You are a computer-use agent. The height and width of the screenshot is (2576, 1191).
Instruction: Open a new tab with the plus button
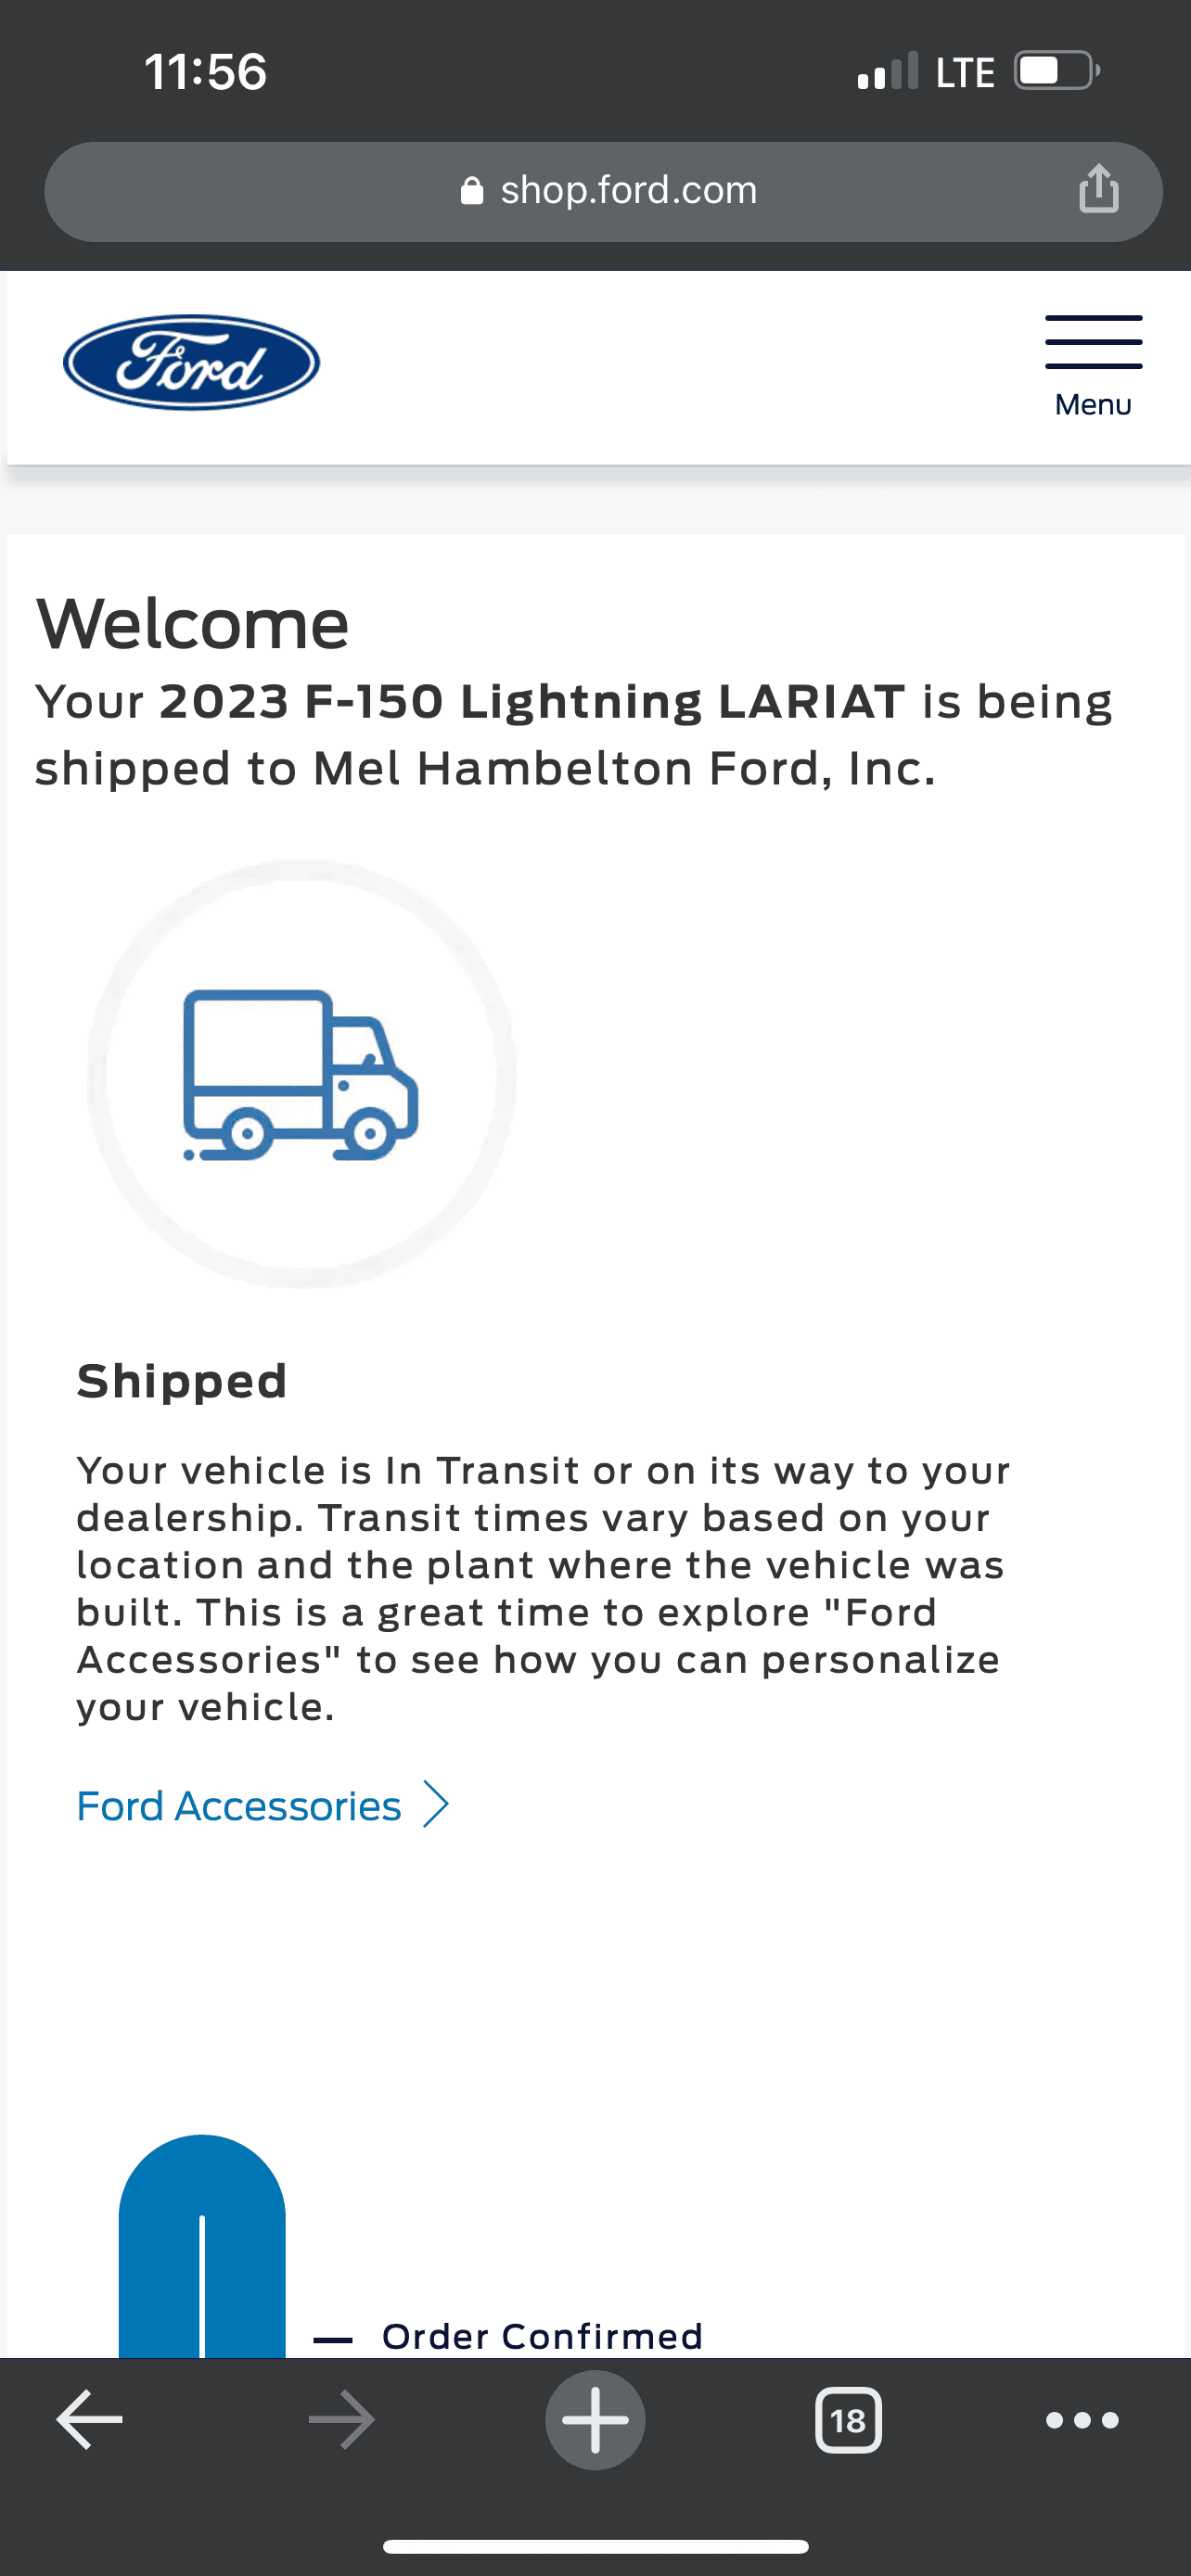[x=595, y=2420]
